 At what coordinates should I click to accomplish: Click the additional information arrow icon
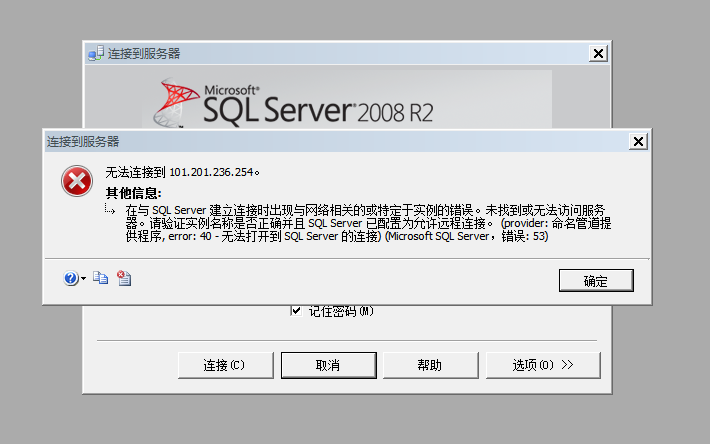[110, 209]
